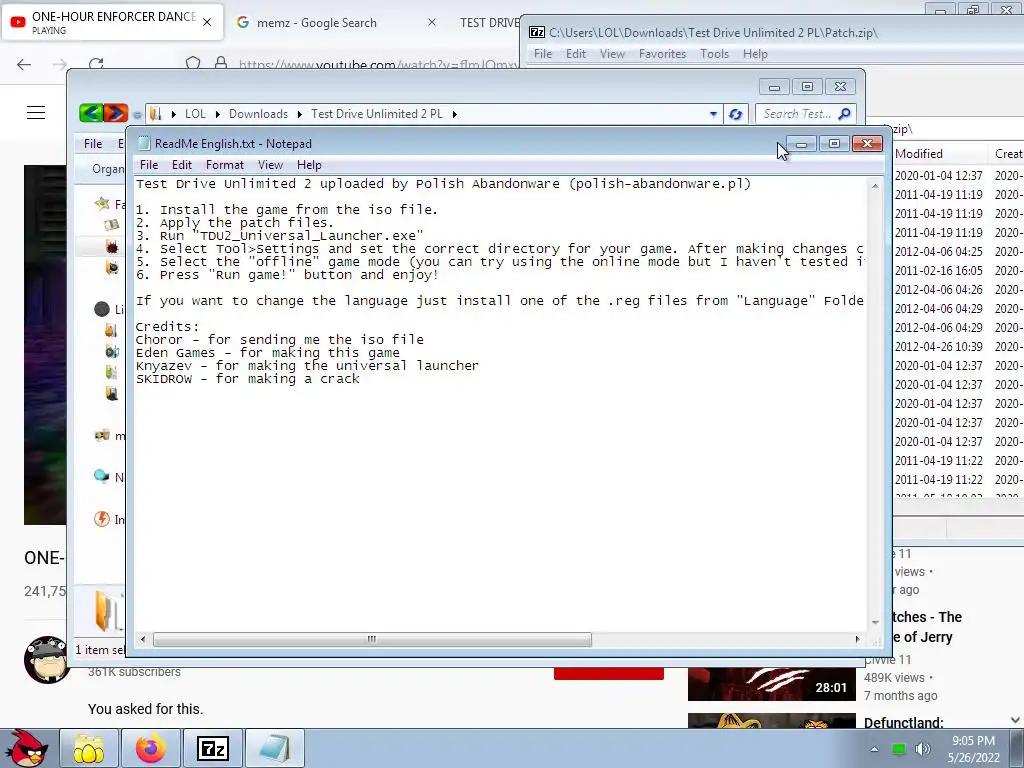Select Downloads in the Explorer breadcrumb
This screenshot has width=1024, height=768.
point(258,114)
